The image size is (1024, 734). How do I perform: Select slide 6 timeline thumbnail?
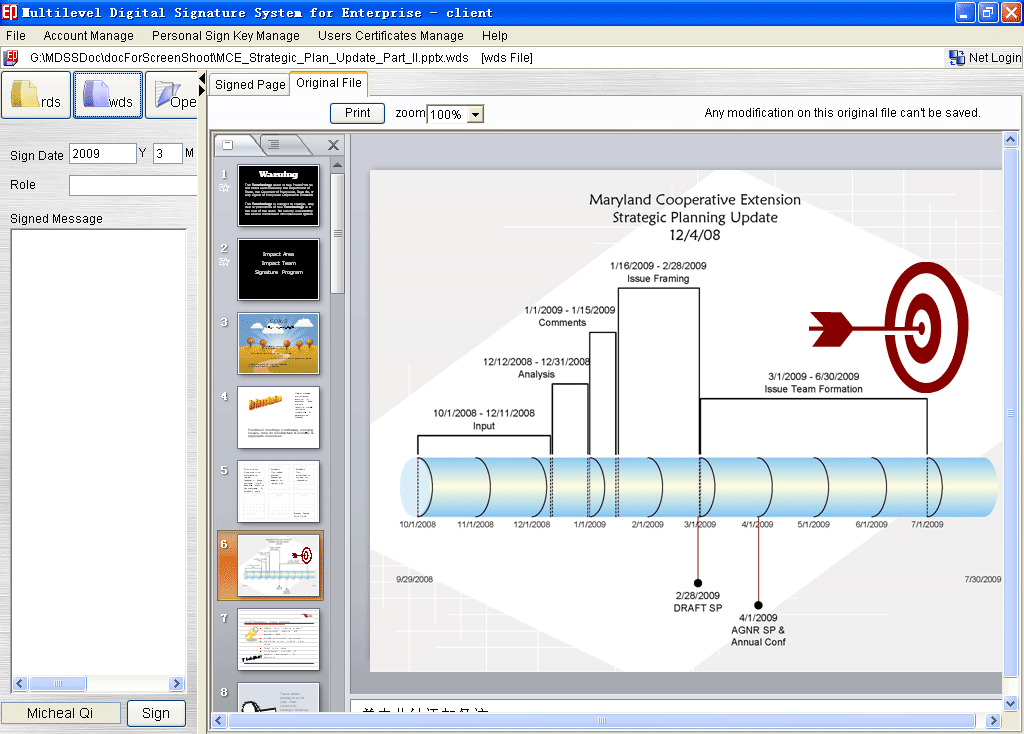278,566
